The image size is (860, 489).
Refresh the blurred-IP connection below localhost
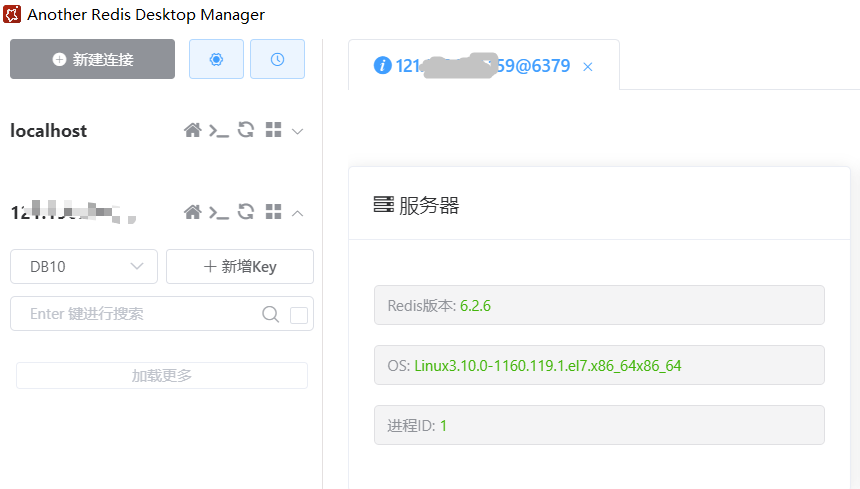click(246, 212)
